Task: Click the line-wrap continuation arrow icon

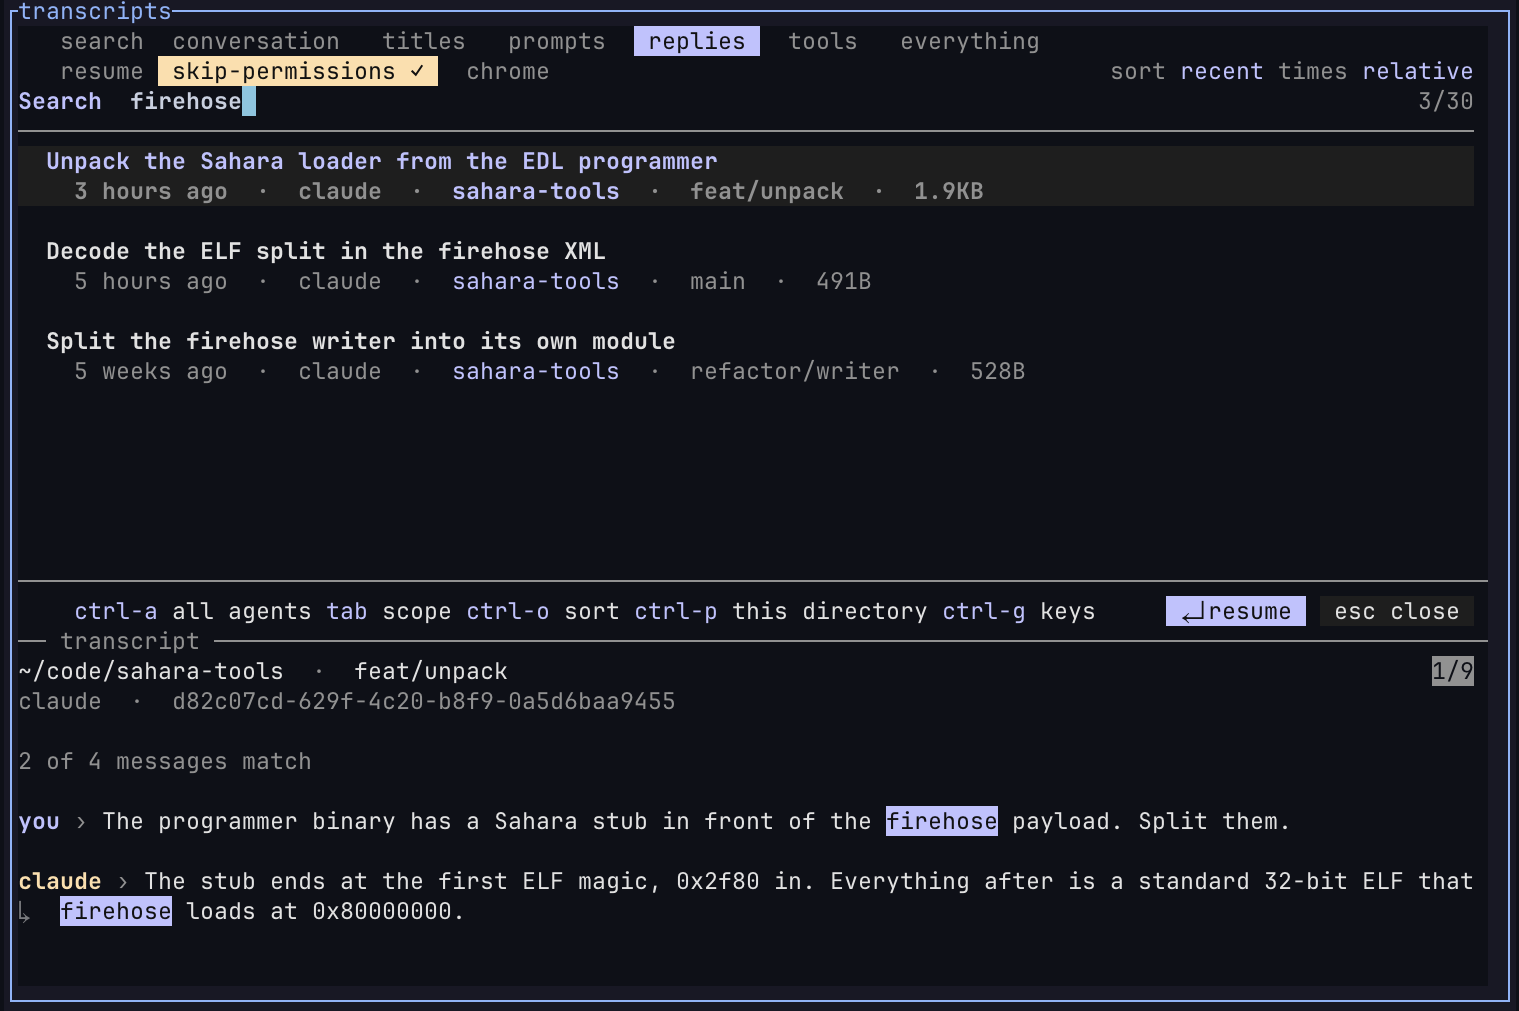Action: 25,912
